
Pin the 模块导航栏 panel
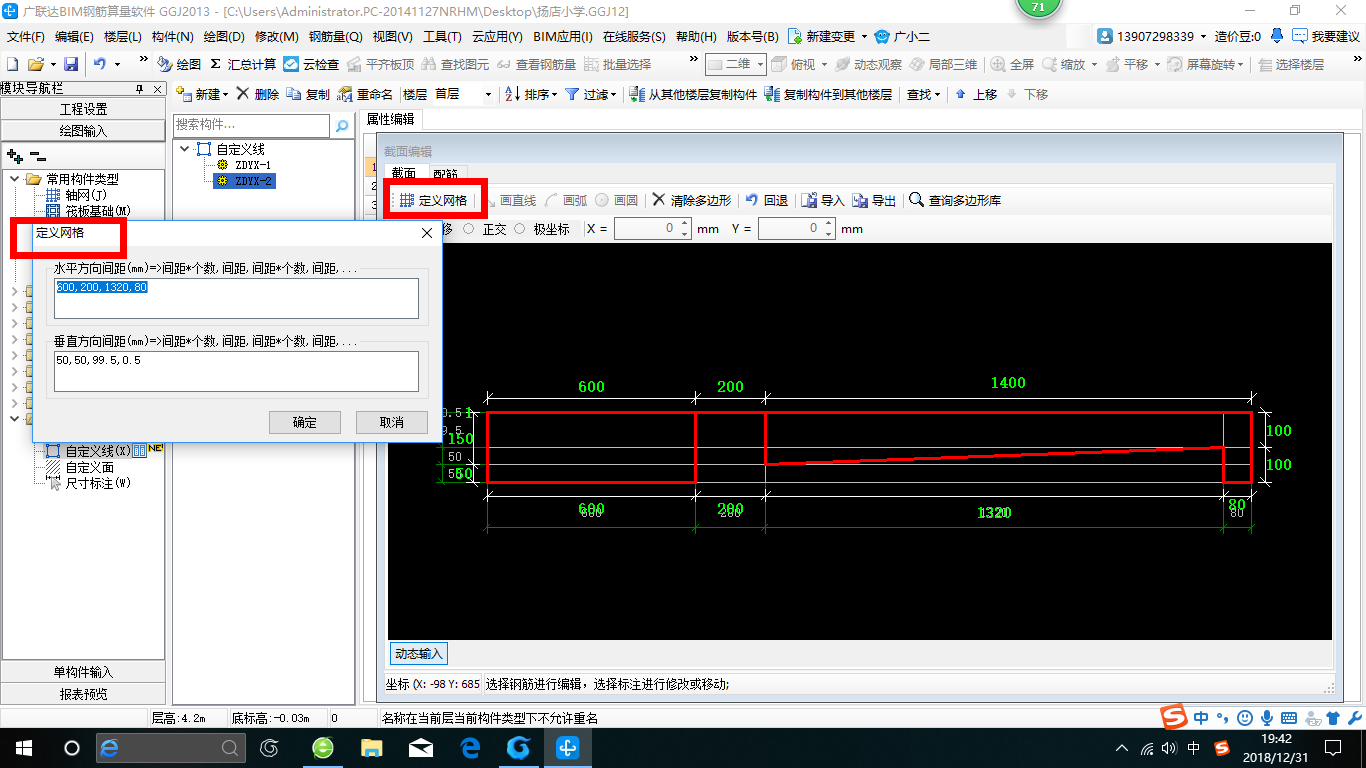pos(140,89)
